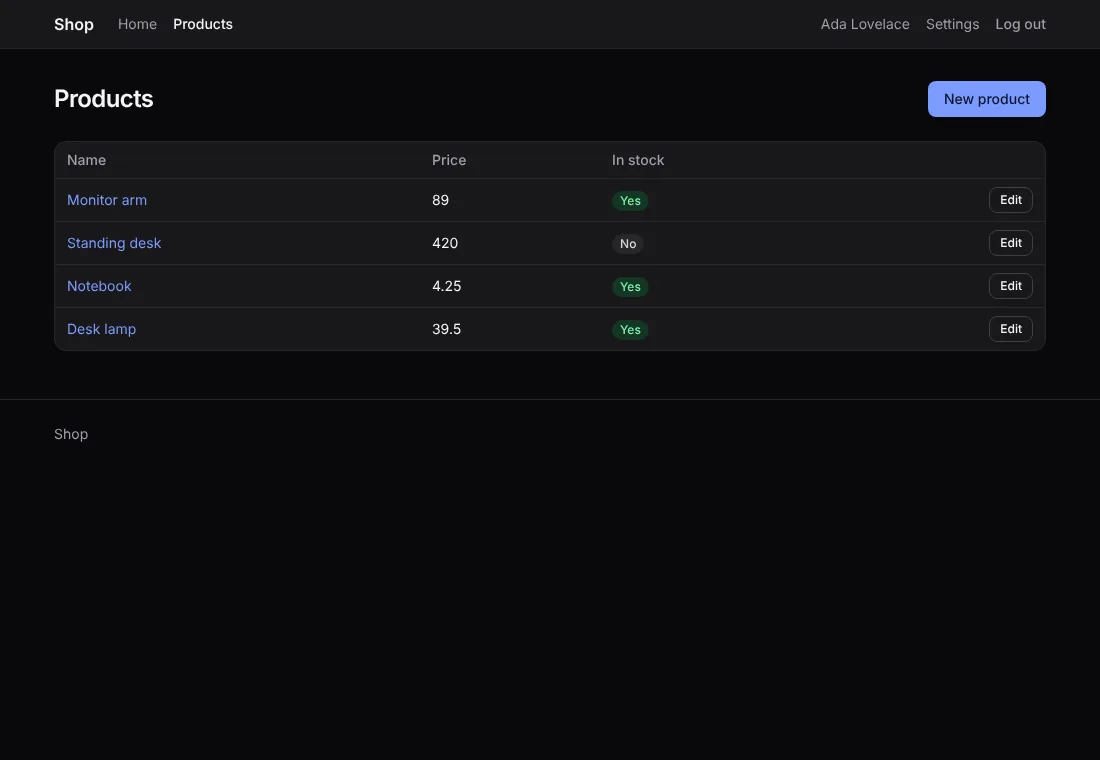Image resolution: width=1100 pixels, height=760 pixels.
Task: Click the Shop text in footer
Action: pos(71,434)
